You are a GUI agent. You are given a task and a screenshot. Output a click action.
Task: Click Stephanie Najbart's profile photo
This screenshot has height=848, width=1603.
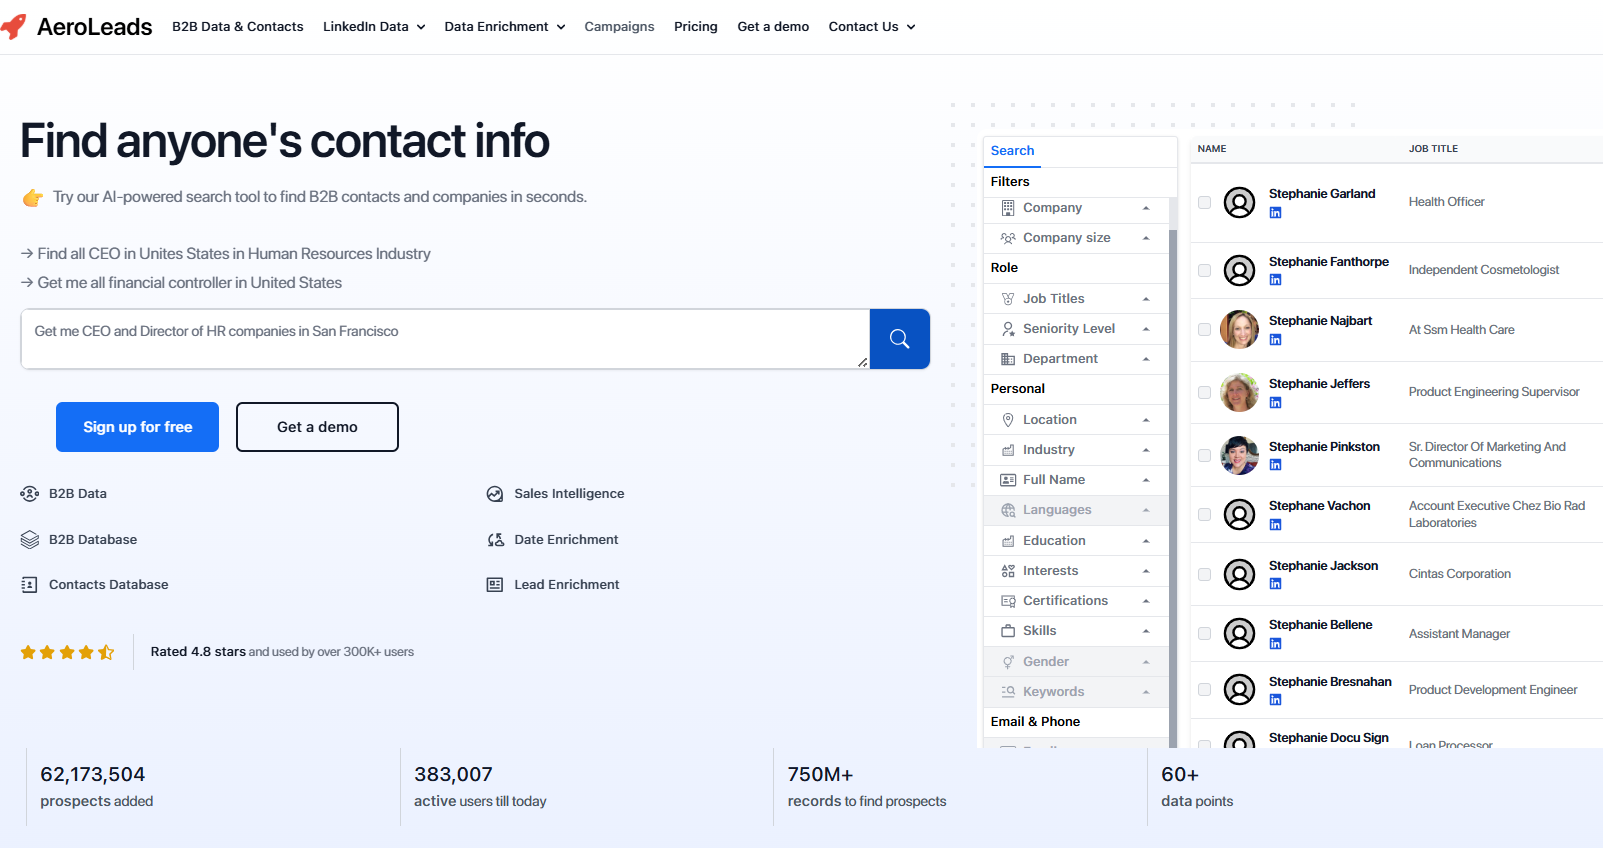point(1239,329)
